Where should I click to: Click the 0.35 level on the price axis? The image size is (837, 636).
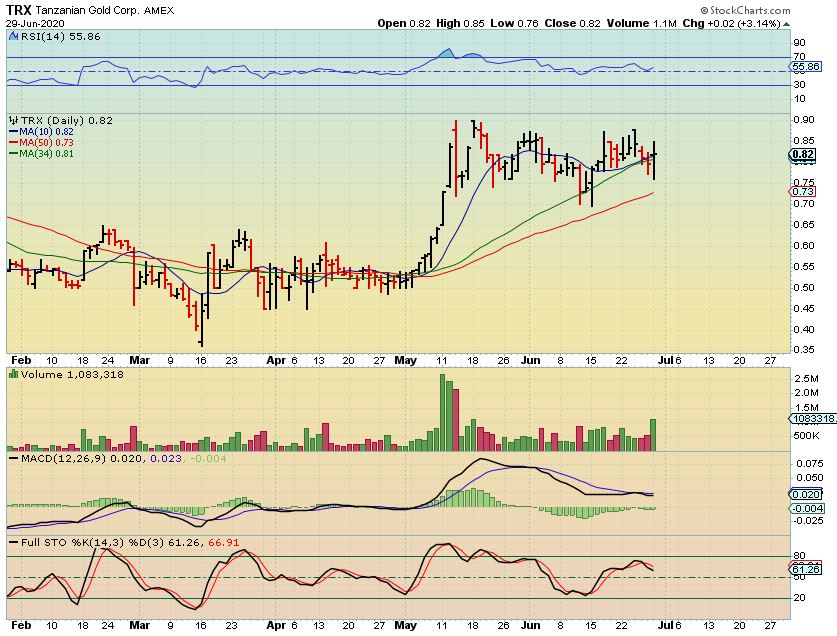[x=803, y=350]
